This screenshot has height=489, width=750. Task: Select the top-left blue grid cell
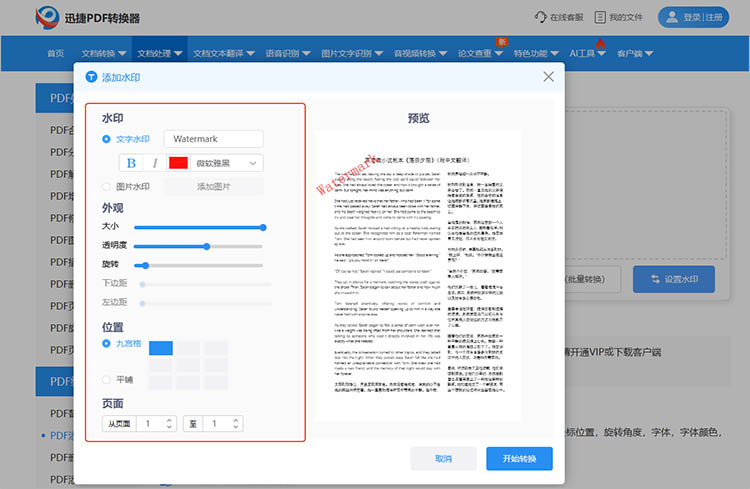(161, 348)
